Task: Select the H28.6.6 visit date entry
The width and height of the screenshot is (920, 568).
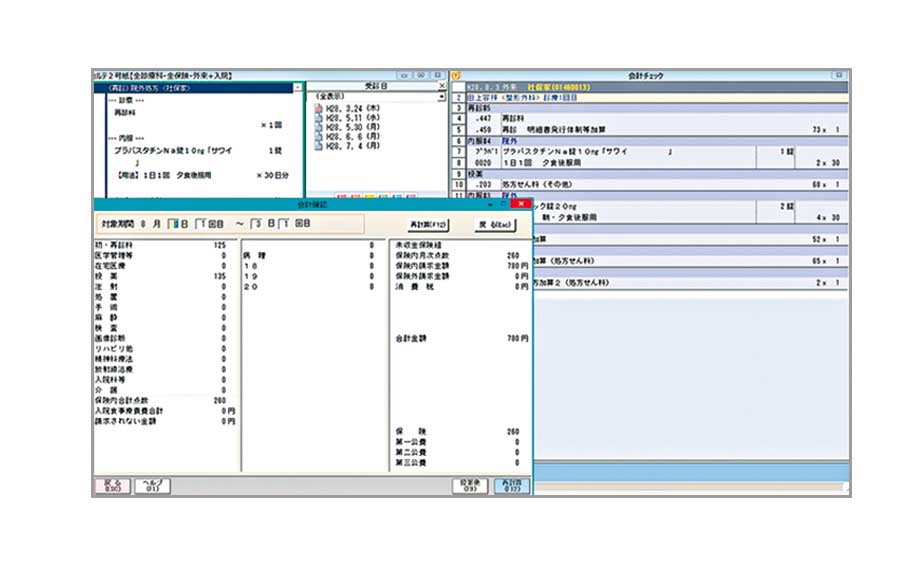Action: (345, 137)
